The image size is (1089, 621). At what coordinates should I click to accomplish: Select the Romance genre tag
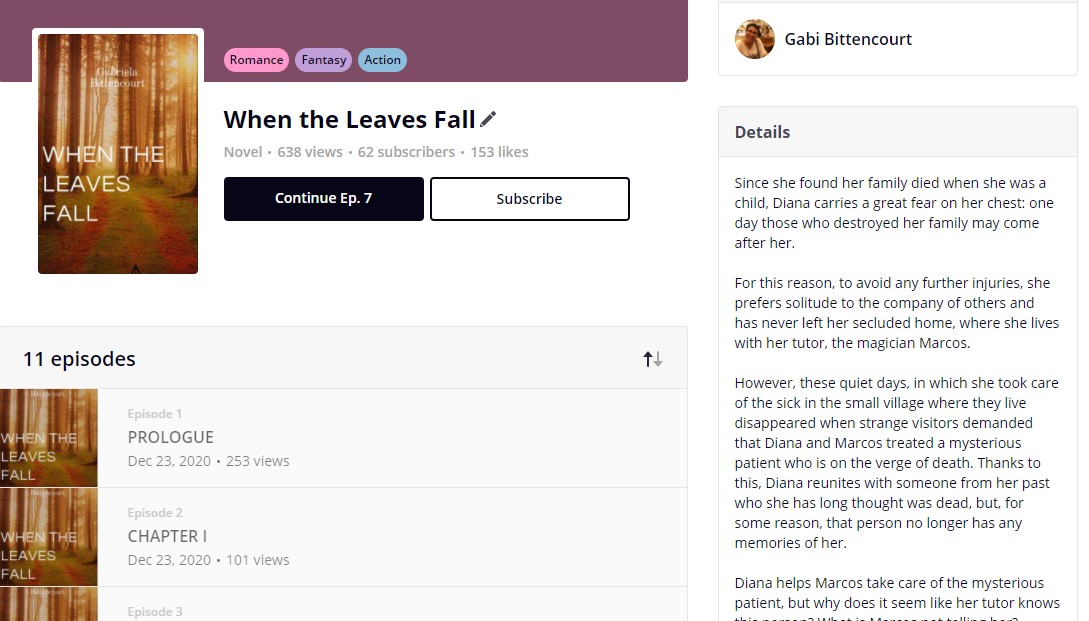(x=256, y=60)
